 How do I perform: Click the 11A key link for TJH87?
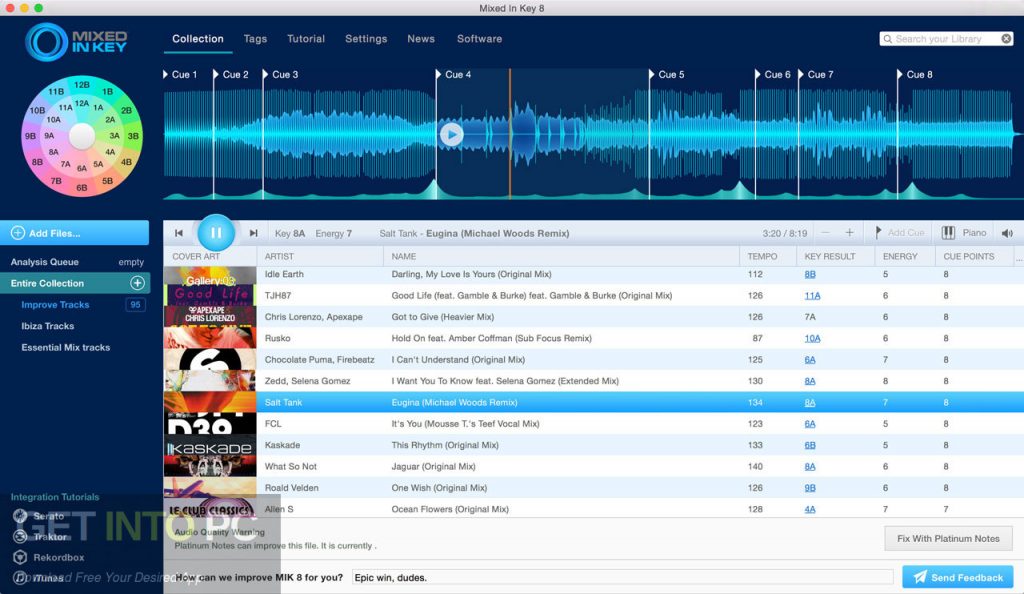[x=812, y=296]
